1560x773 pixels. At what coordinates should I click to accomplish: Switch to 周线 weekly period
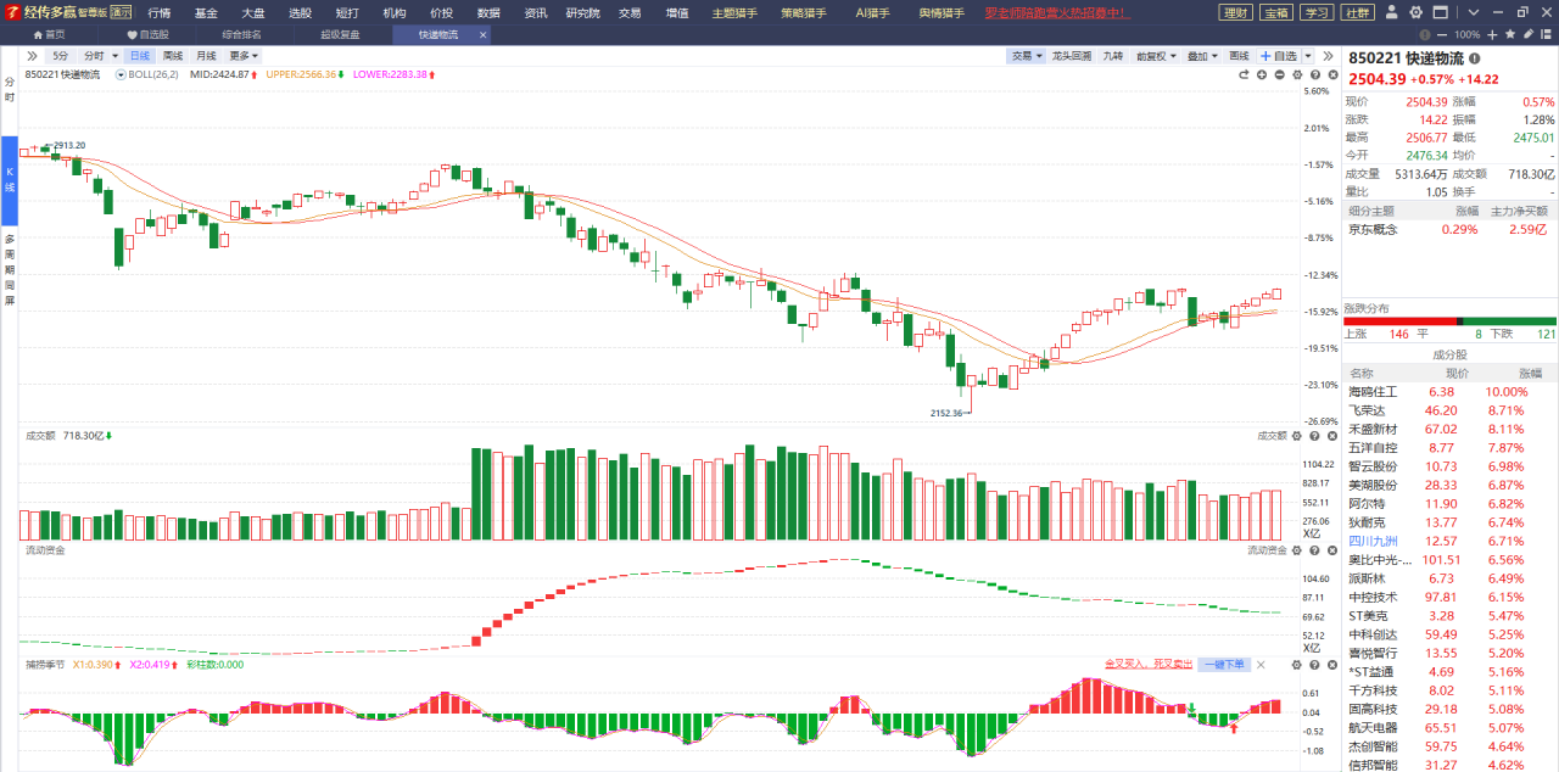pyautogui.click(x=173, y=56)
